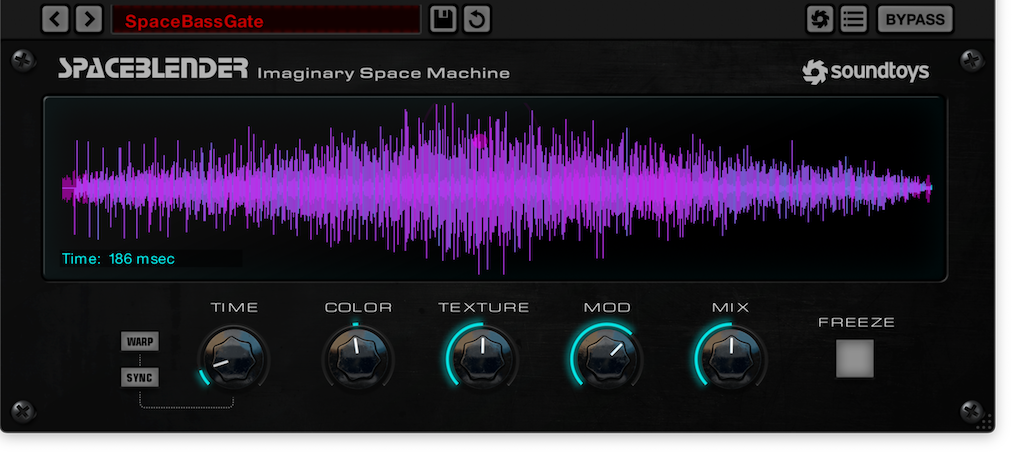The image size is (1014, 455).
Task: Open the SpaceBassGate preset name display
Action: point(266,20)
